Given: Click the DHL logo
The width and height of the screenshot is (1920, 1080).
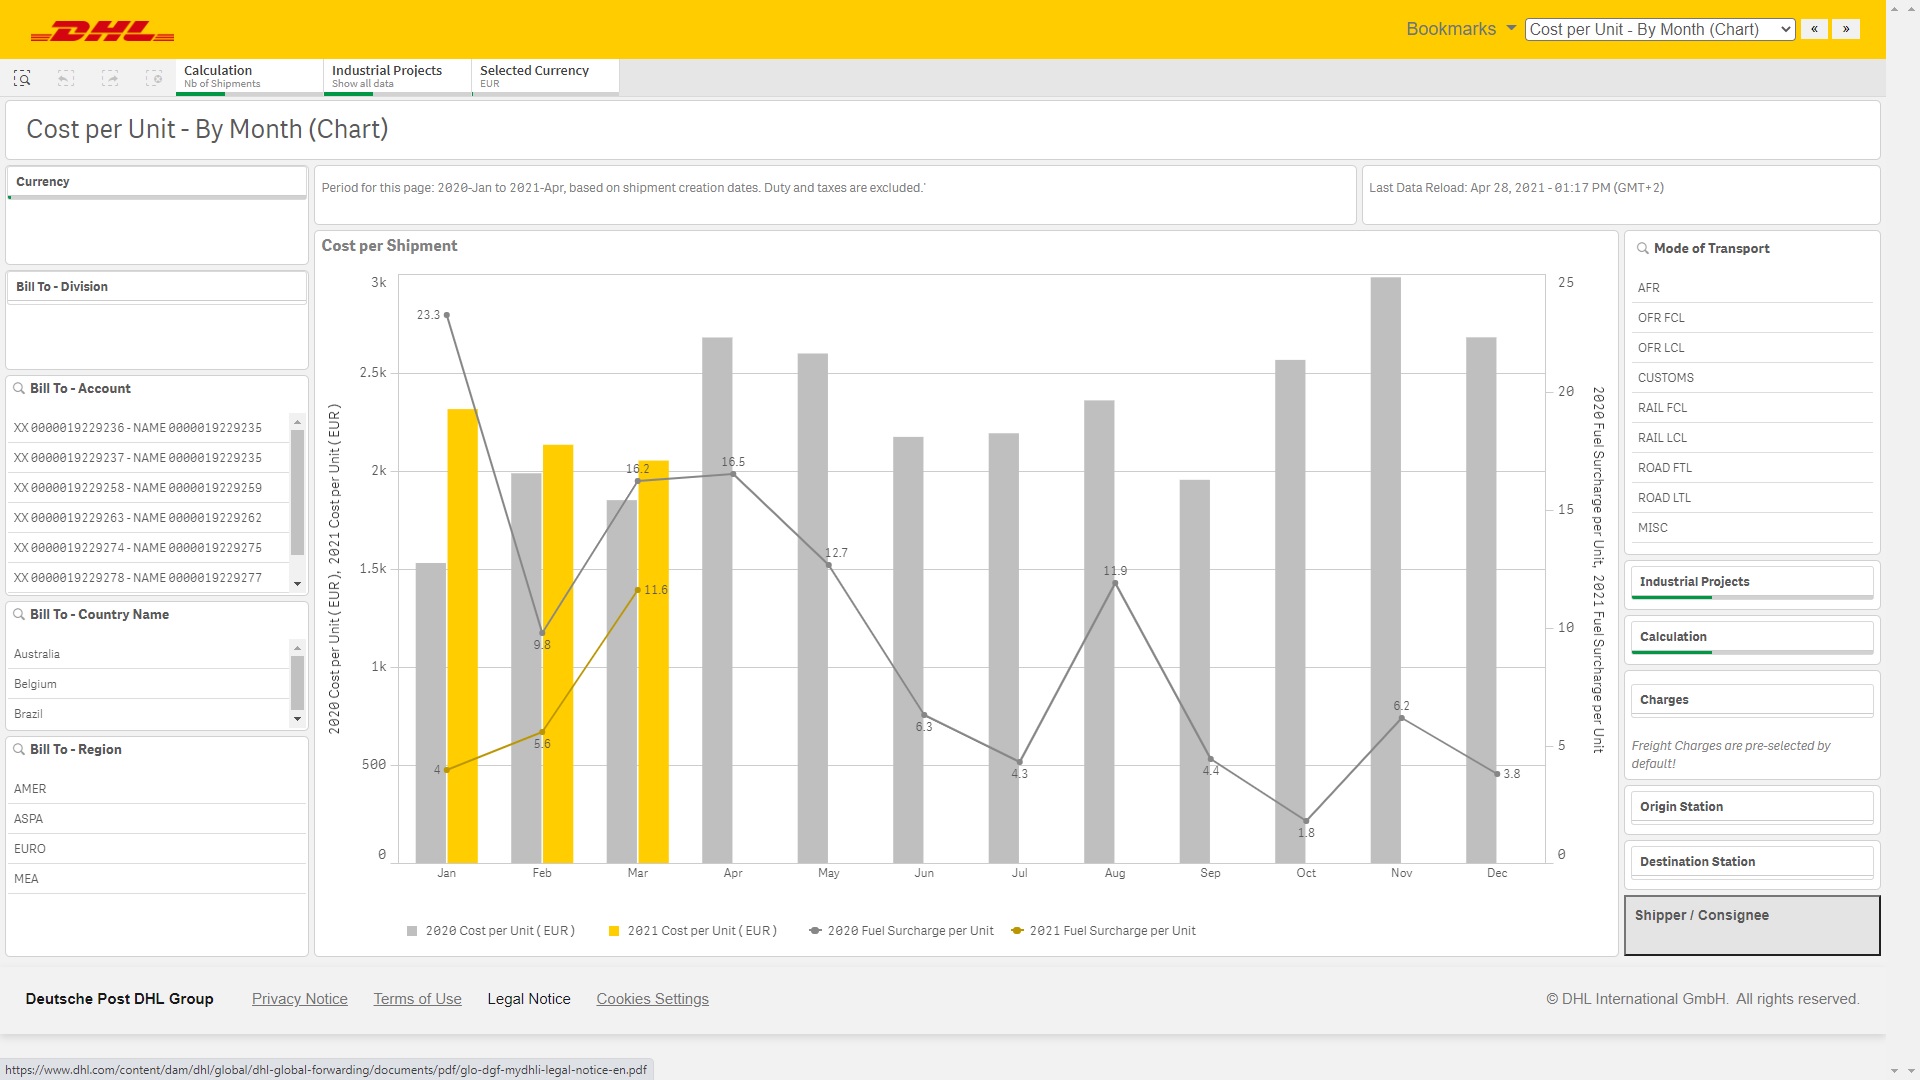Looking at the screenshot, I should pyautogui.click(x=102, y=32).
